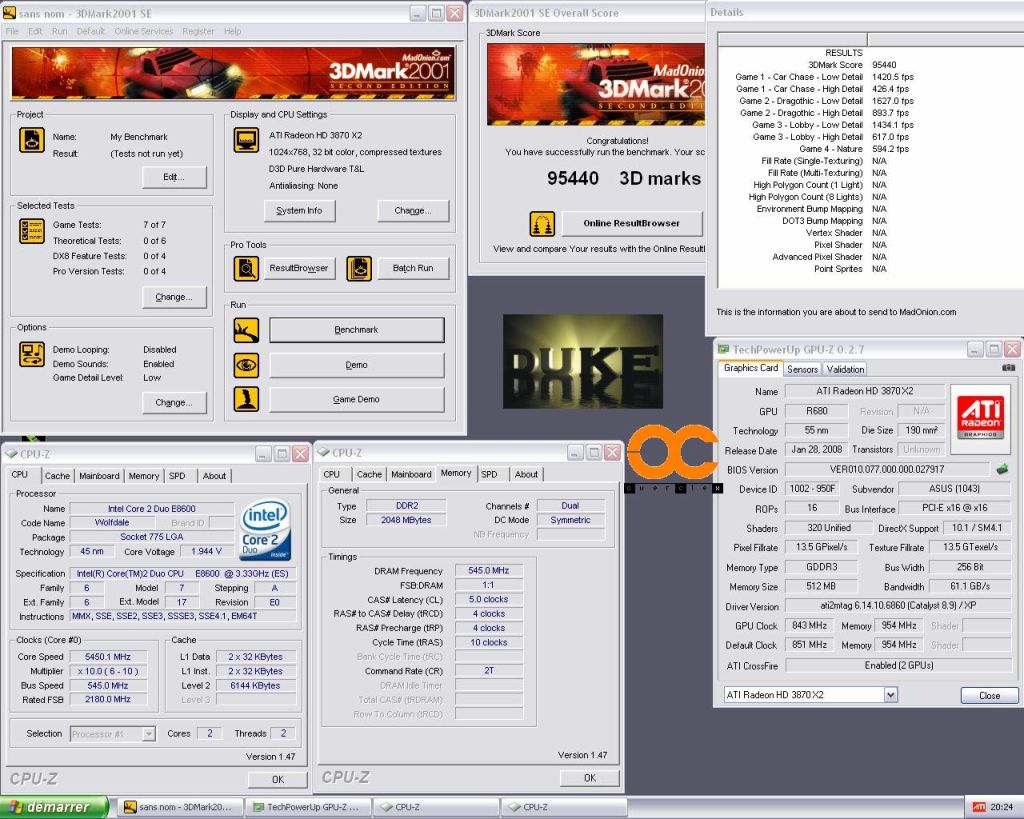Select the Graphics Card tab in GPU-Z
1024x819 pixels.
[750, 368]
